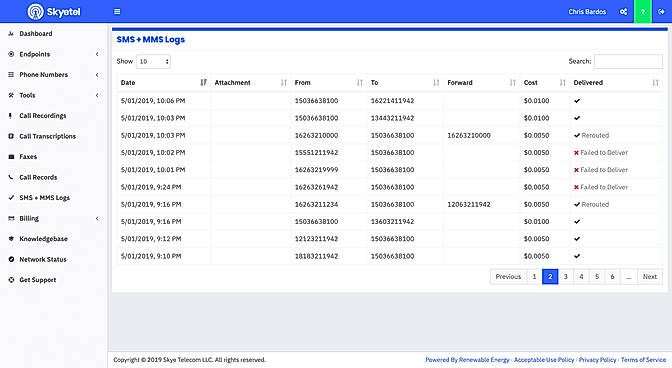
Task: Click the Skyetel logo
Action: (x=54, y=12)
